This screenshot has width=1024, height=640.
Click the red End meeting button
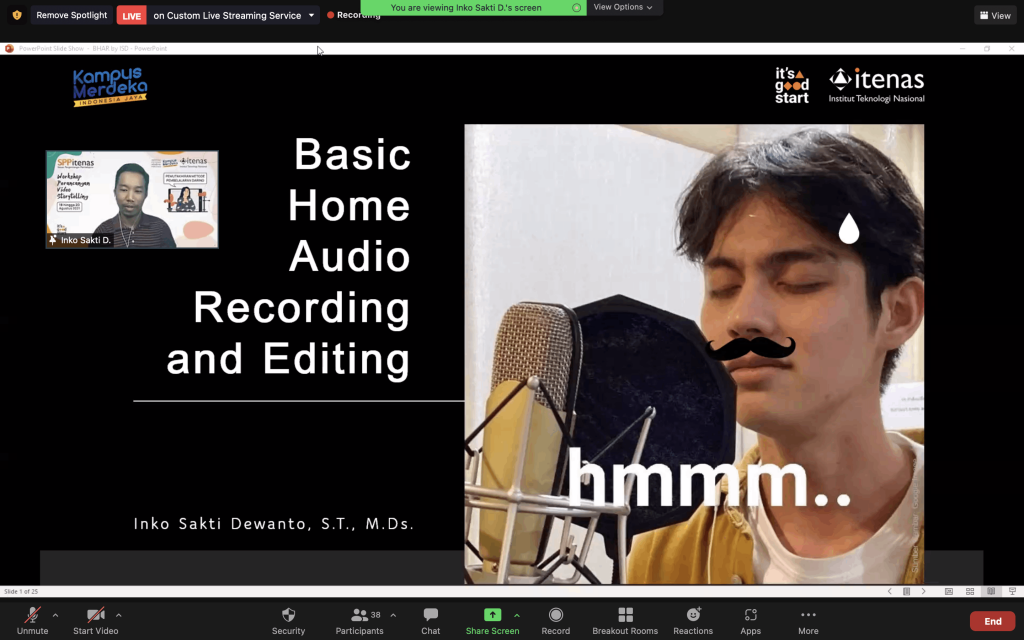tap(991, 621)
